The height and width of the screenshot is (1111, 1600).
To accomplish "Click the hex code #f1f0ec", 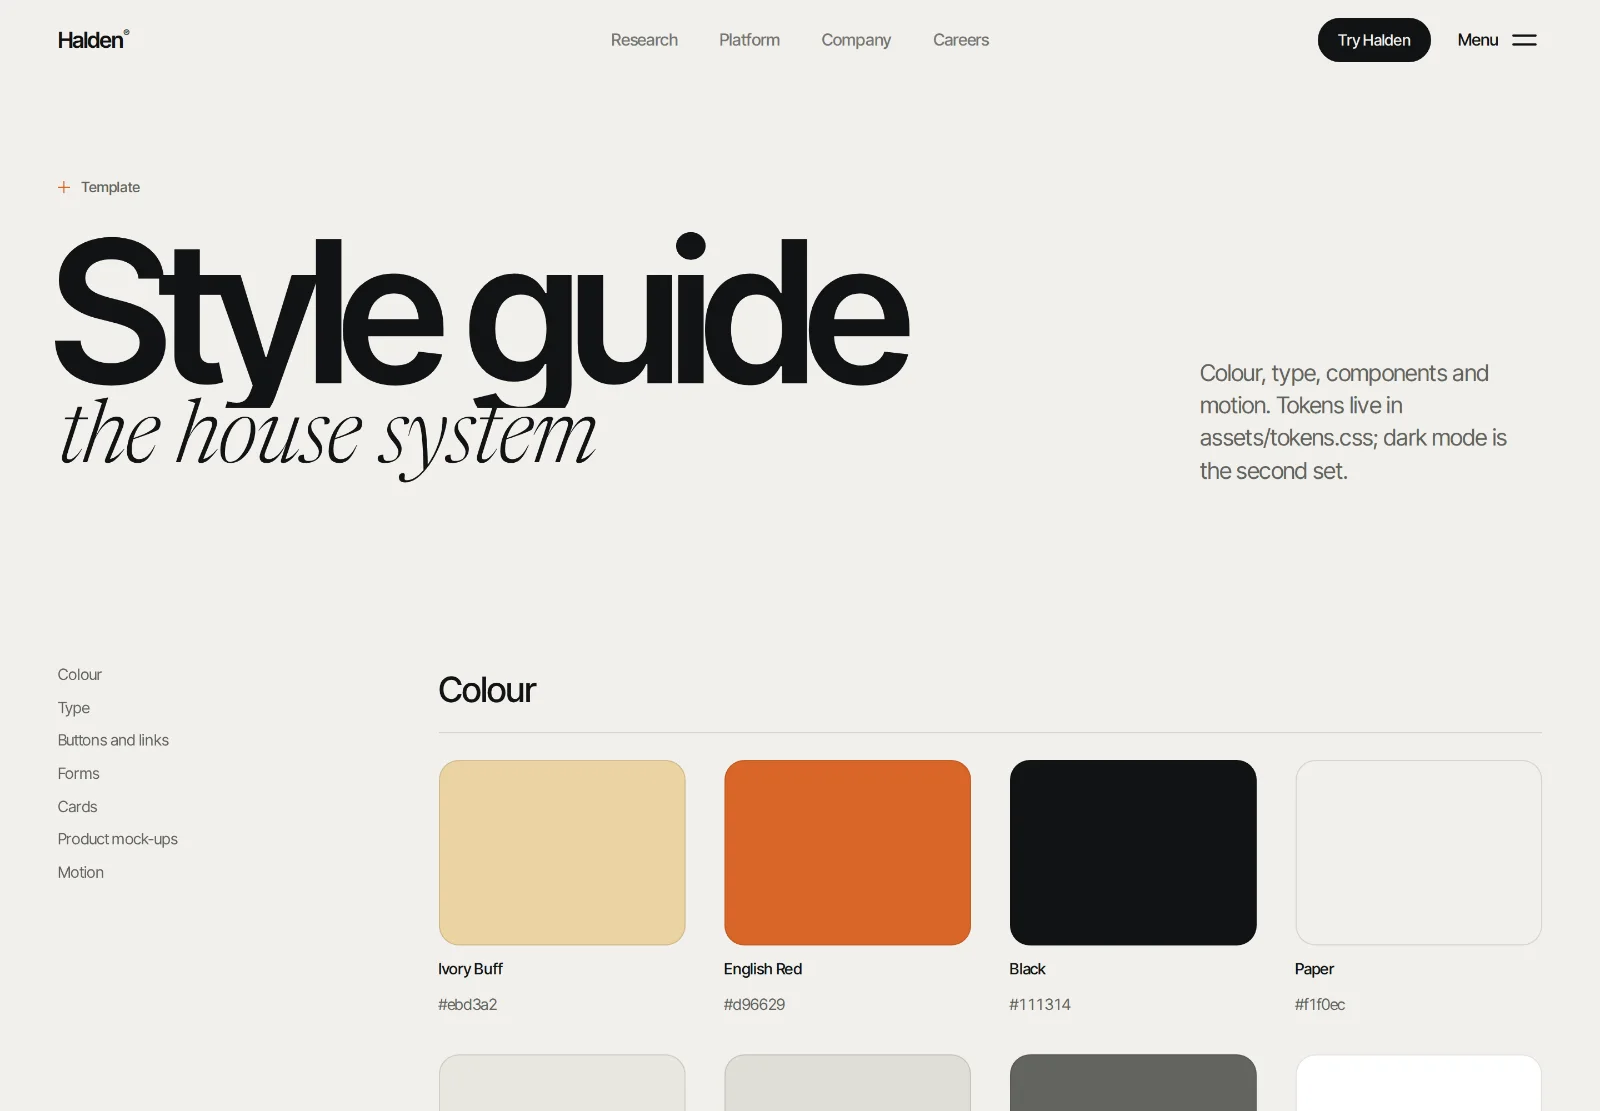I will coord(1320,1004).
